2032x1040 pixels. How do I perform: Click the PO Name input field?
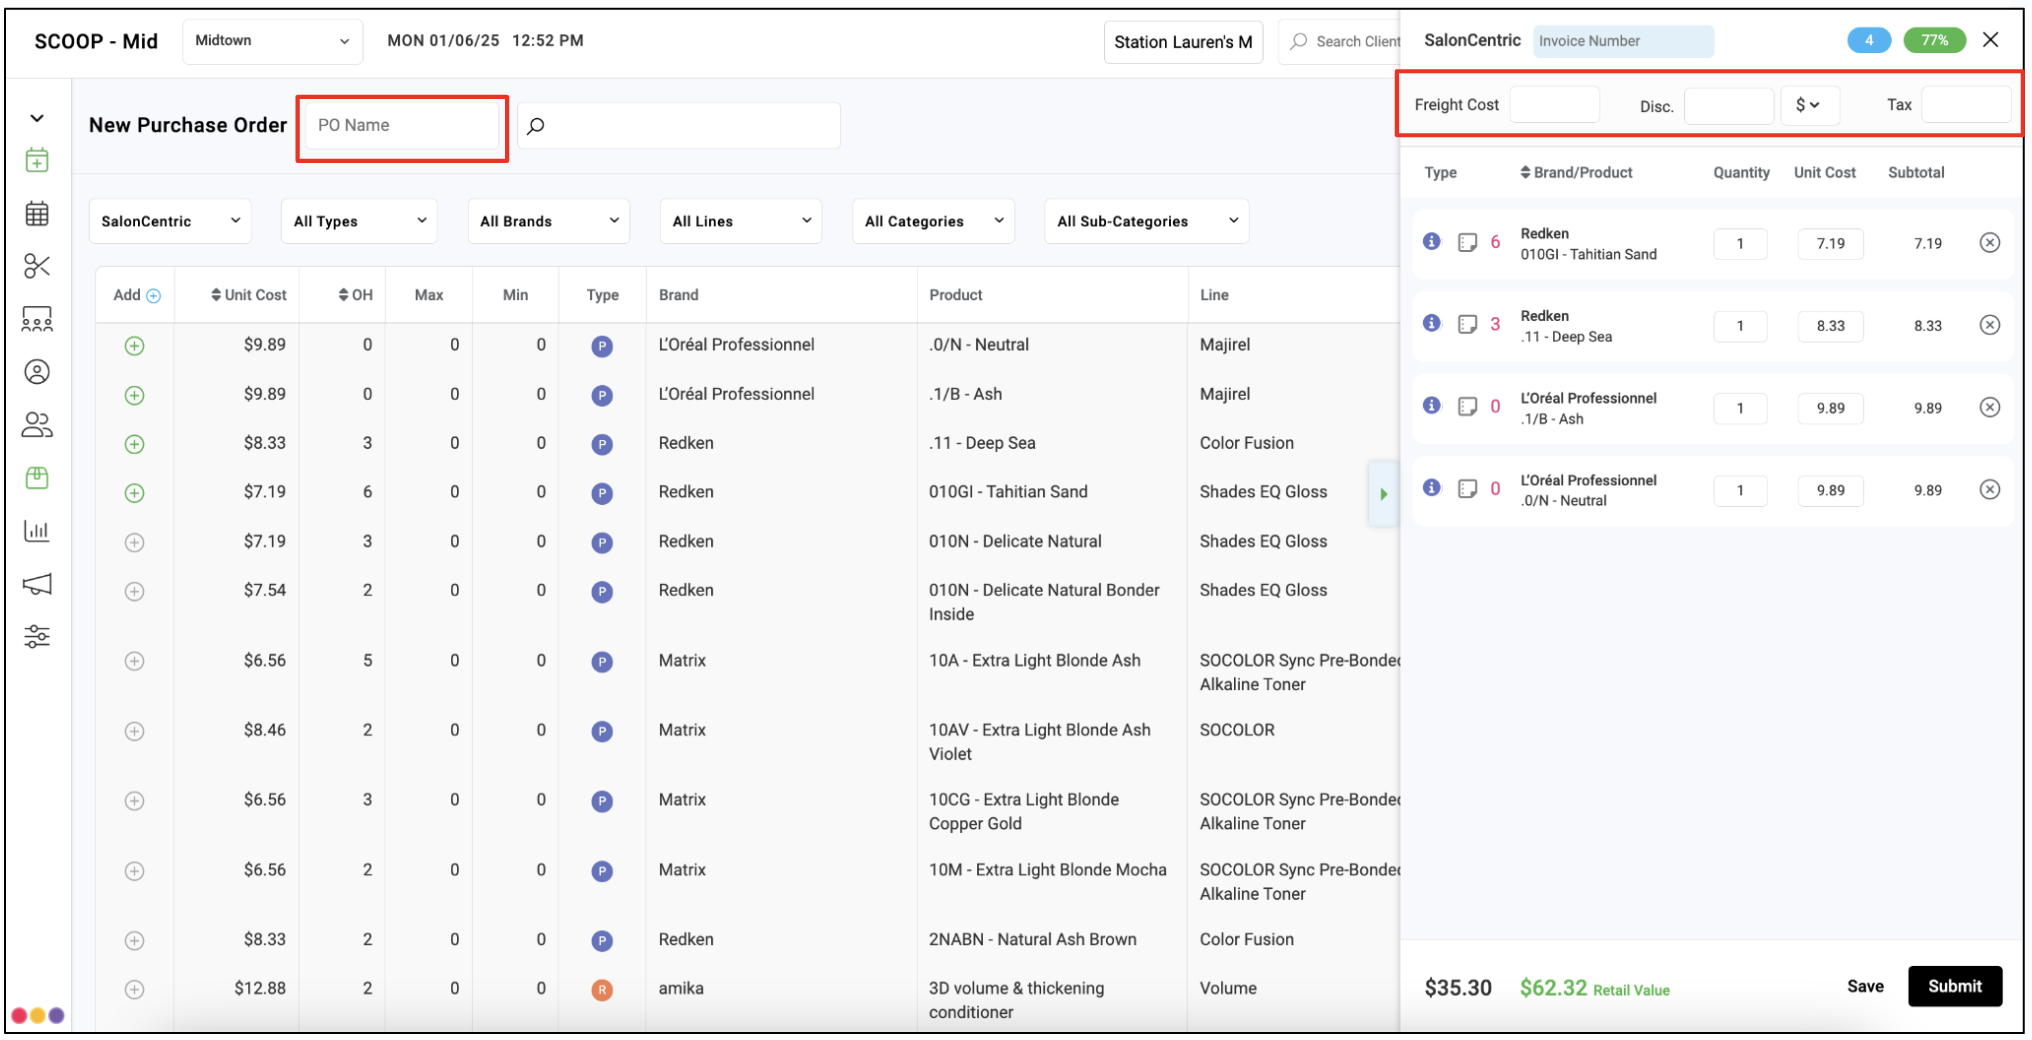pyautogui.click(x=402, y=126)
